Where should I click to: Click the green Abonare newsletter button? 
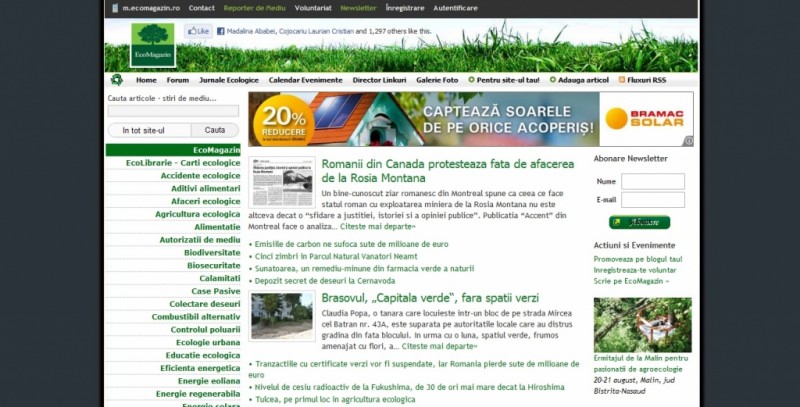coord(639,222)
